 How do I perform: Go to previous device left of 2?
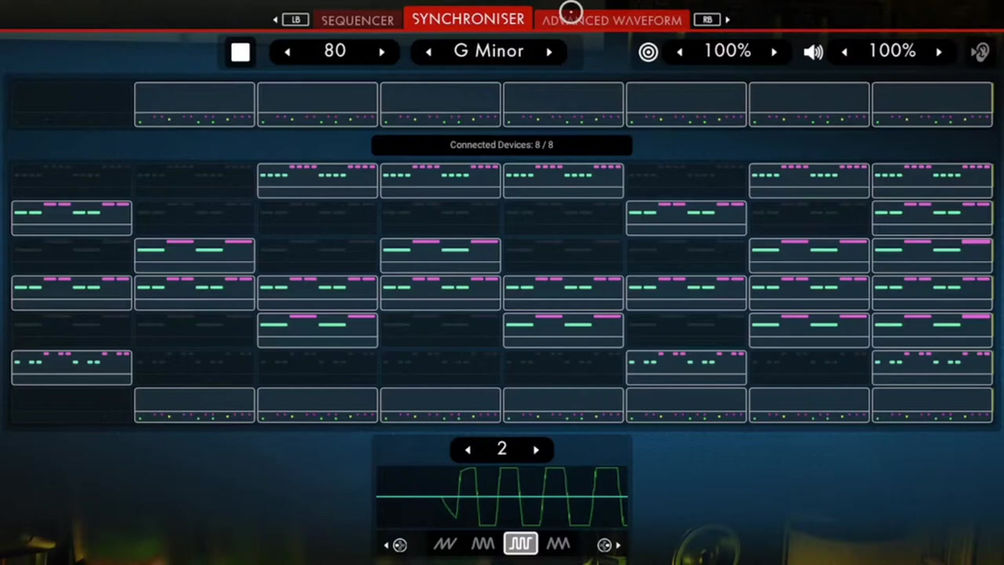(468, 450)
